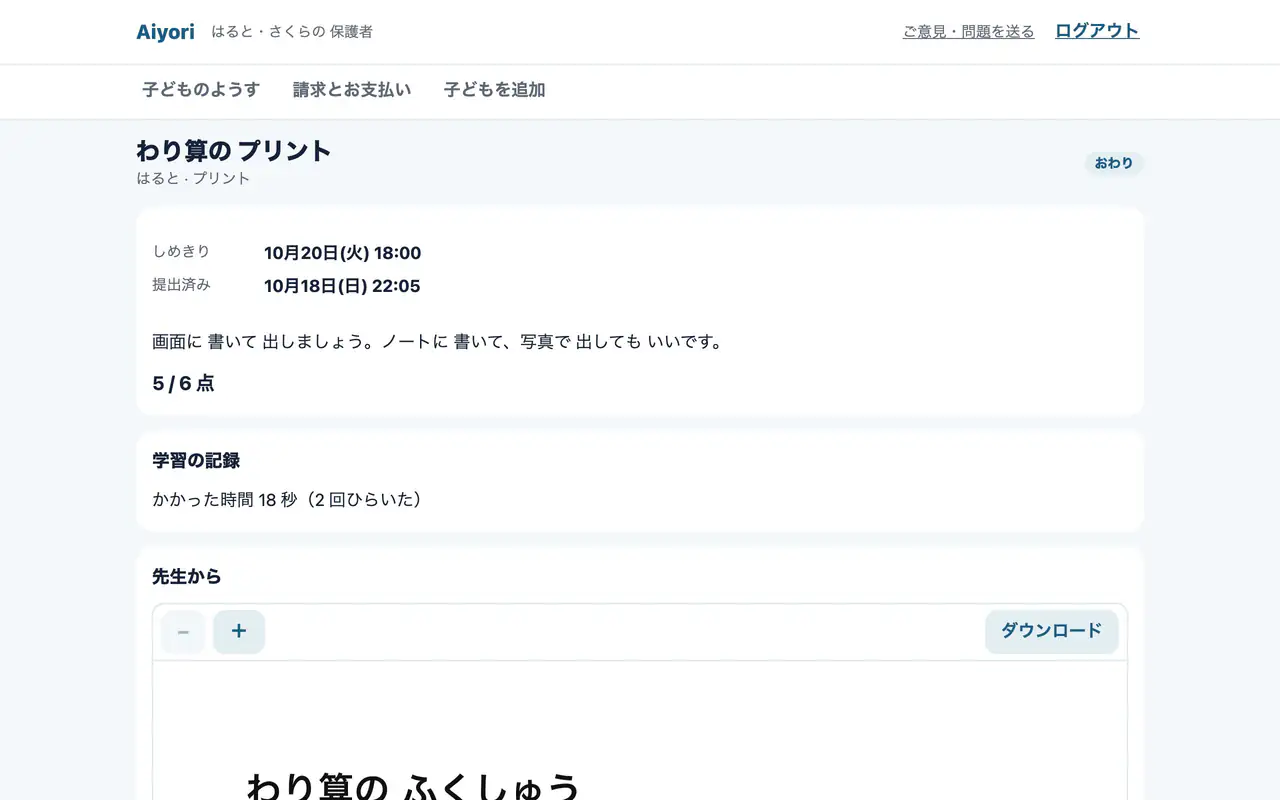Click the しめきり label
1280x800 pixels.
pos(181,251)
